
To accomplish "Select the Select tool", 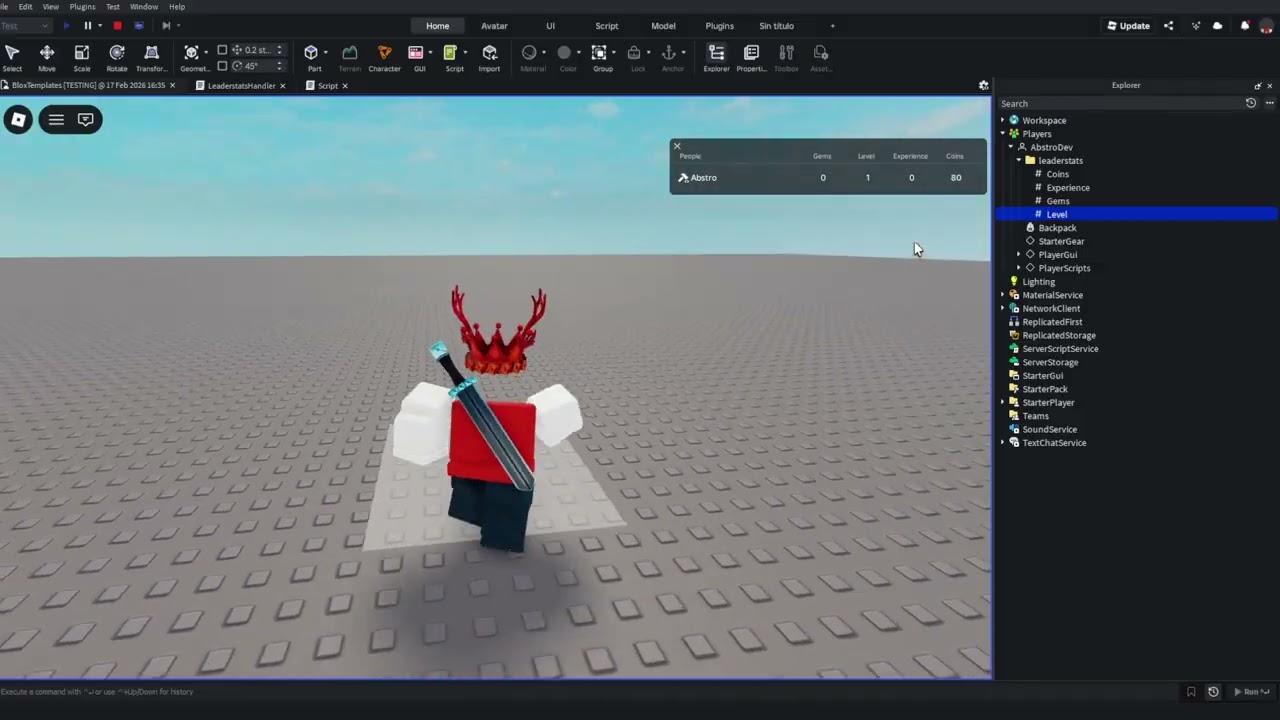I will (x=12, y=58).
